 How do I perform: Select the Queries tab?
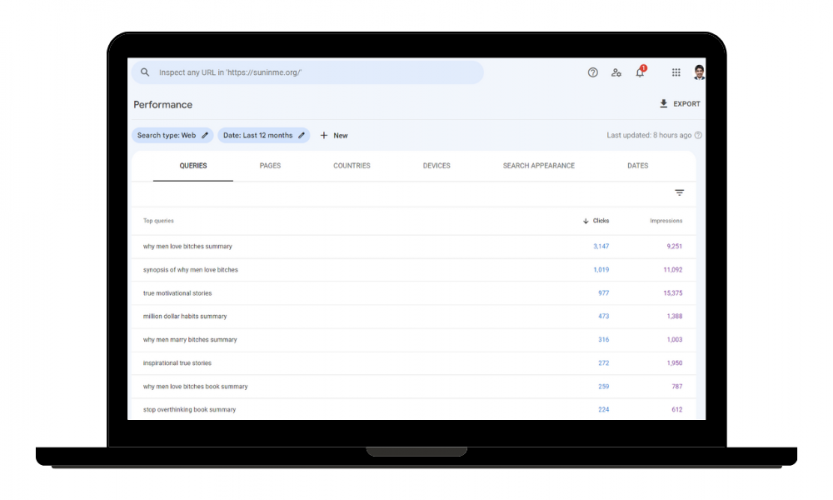click(x=193, y=166)
